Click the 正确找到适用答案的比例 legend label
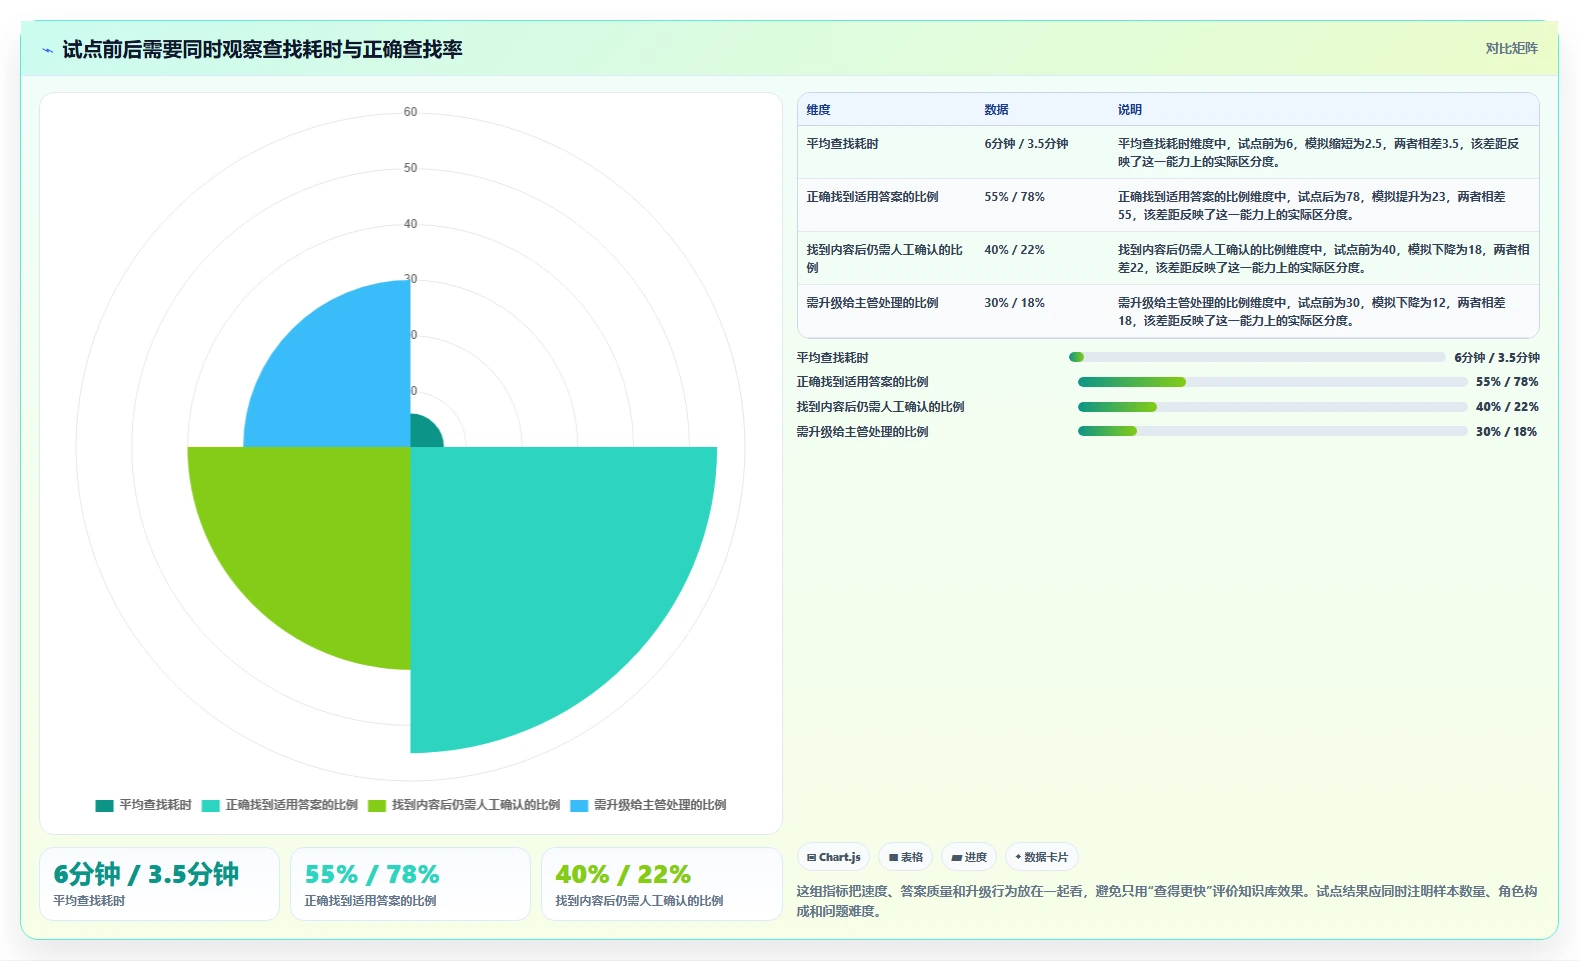 tap(291, 805)
